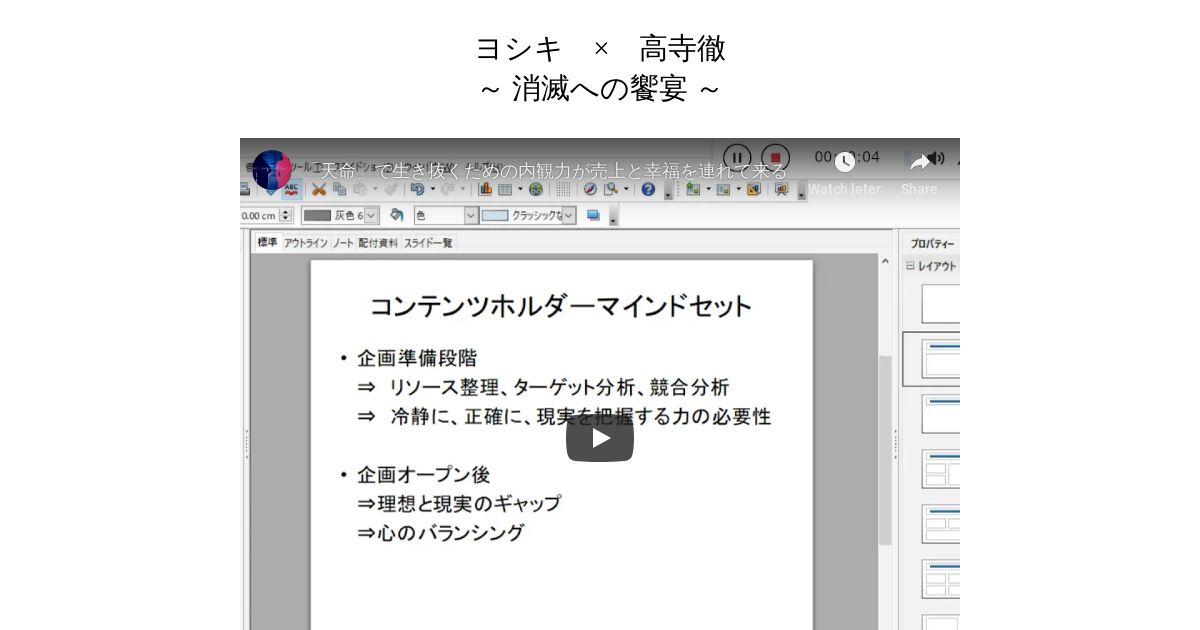
Task: Click the Copy icon in toolbar
Action: (340, 189)
